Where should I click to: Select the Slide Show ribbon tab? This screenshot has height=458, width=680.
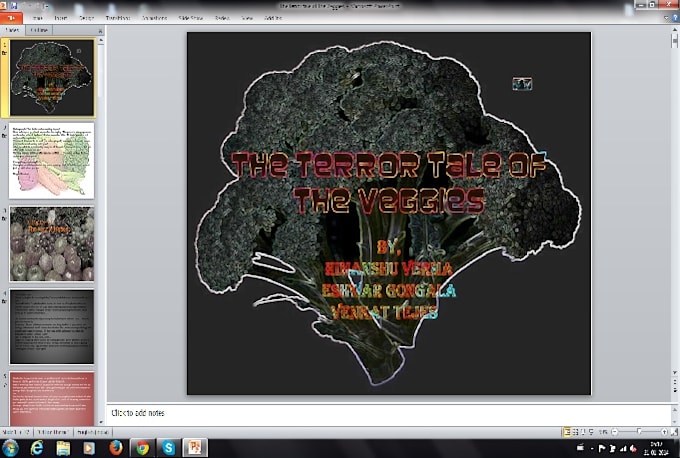190,18
